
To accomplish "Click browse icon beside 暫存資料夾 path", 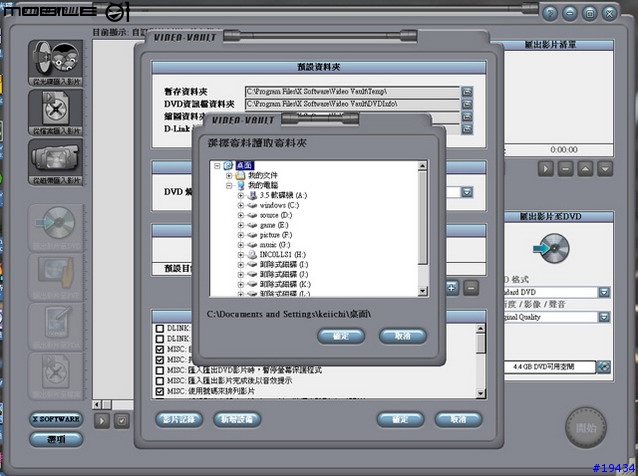I will [x=467, y=92].
